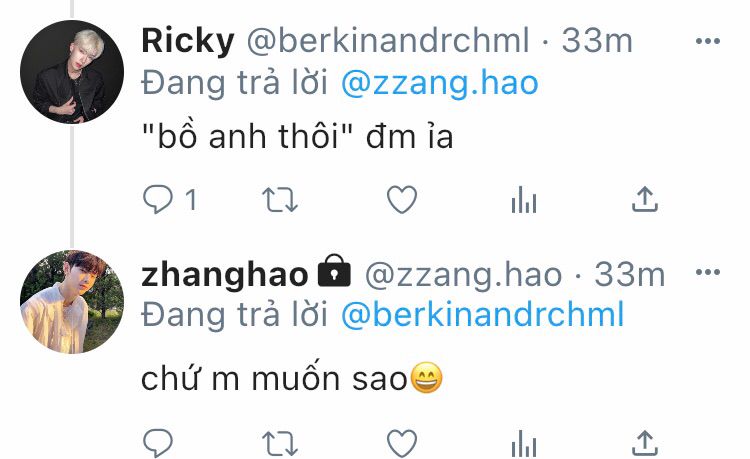This screenshot has width=750, height=459.
Task: Open more options menu on Ricky's tweet
Action: pyautogui.click(x=708, y=41)
